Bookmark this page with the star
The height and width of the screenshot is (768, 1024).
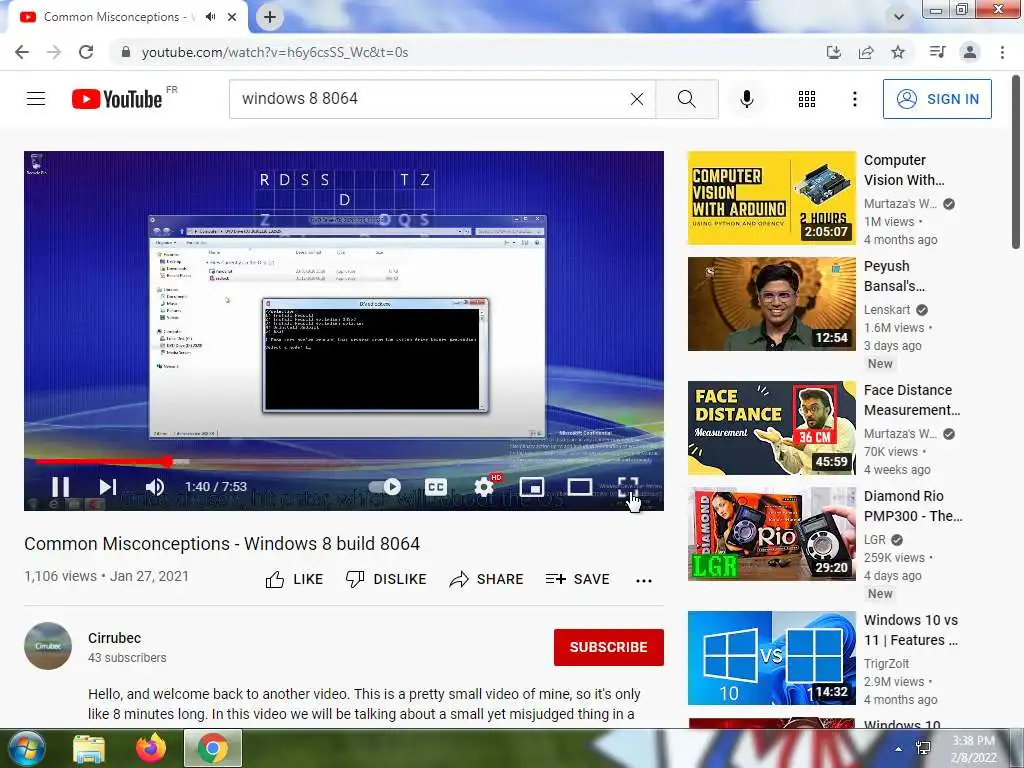(898, 52)
